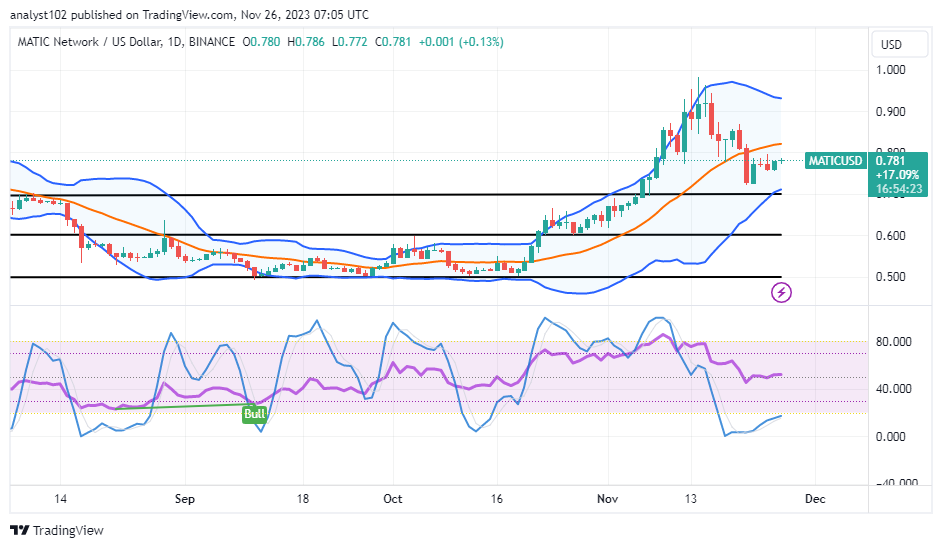Click the TradingView logo at bottom
This screenshot has height=548, width=942.
pos(57,531)
